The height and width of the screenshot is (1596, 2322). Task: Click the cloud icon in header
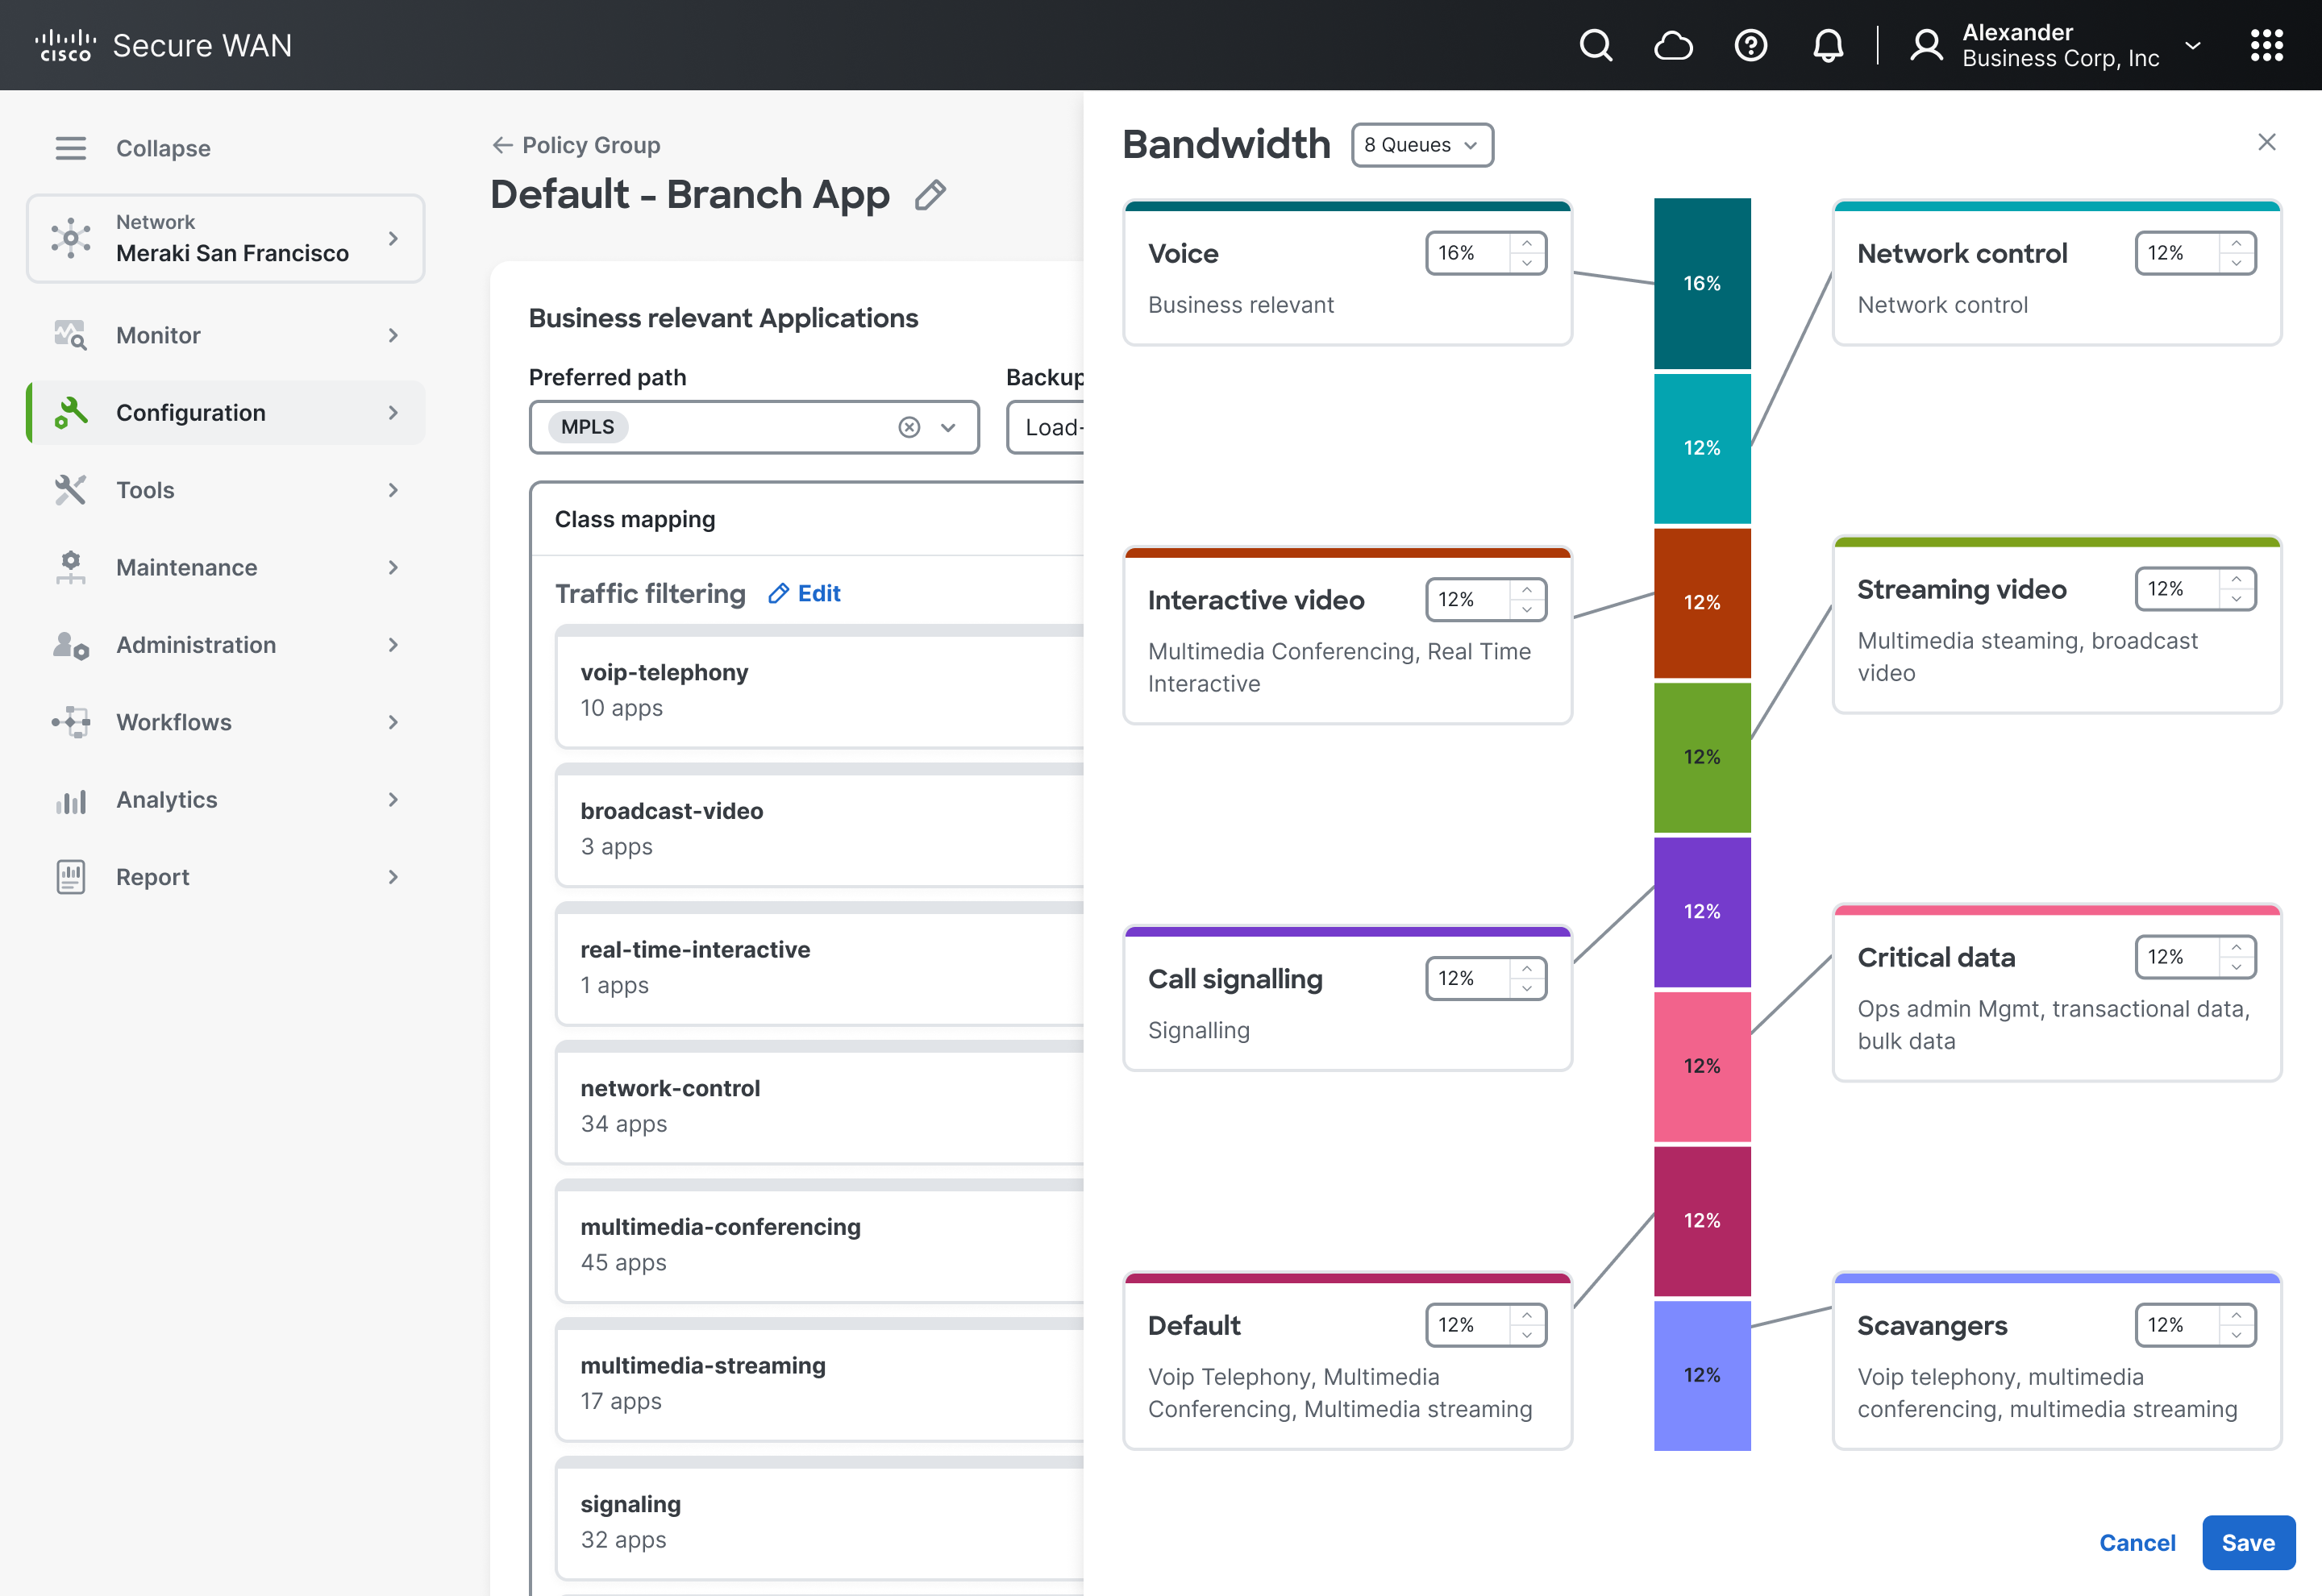coord(1673,45)
